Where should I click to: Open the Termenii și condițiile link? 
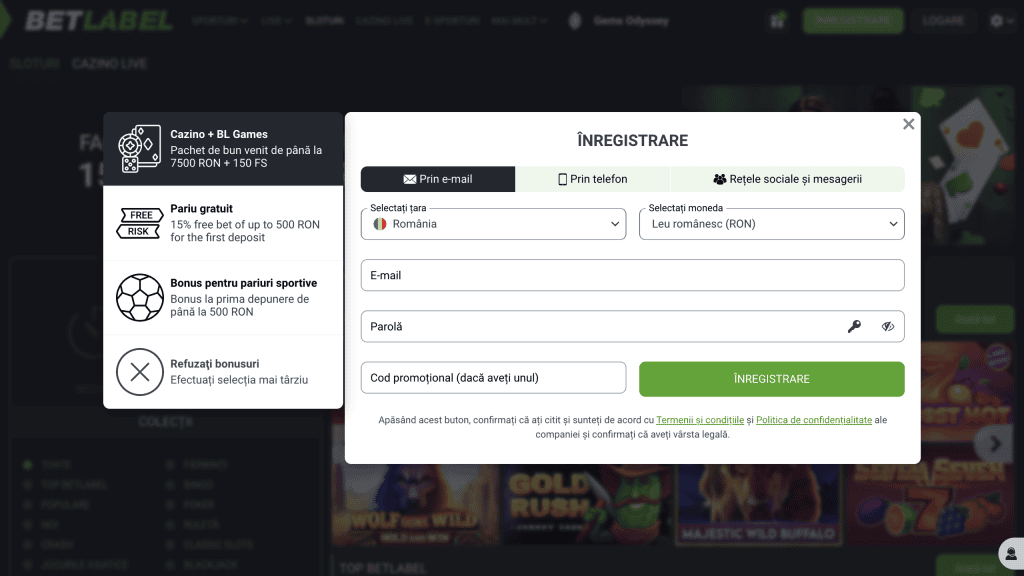pos(700,420)
